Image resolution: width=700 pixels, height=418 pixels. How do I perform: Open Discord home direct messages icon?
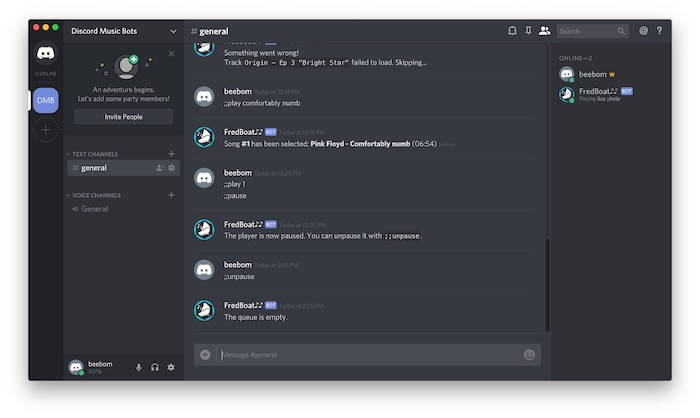(46, 54)
